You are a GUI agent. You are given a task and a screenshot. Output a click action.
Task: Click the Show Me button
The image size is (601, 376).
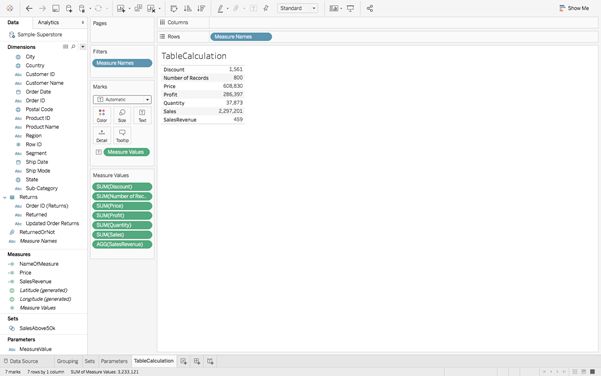point(574,8)
